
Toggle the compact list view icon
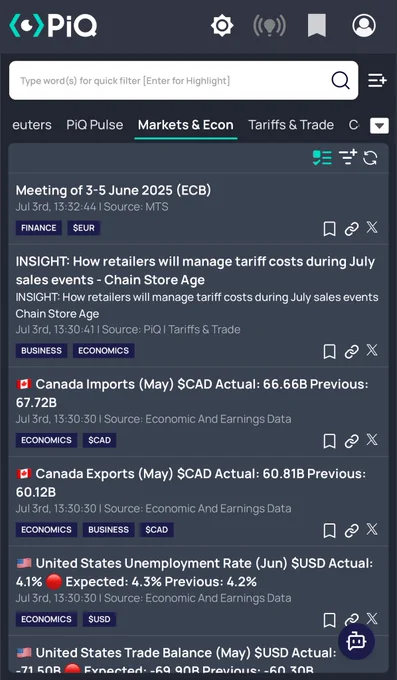pyautogui.click(x=322, y=158)
